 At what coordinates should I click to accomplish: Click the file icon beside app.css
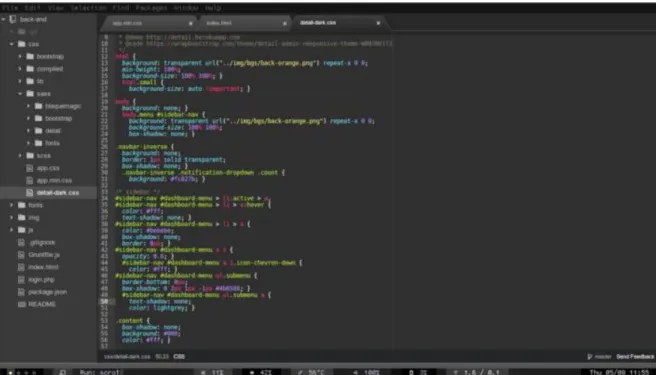point(30,168)
